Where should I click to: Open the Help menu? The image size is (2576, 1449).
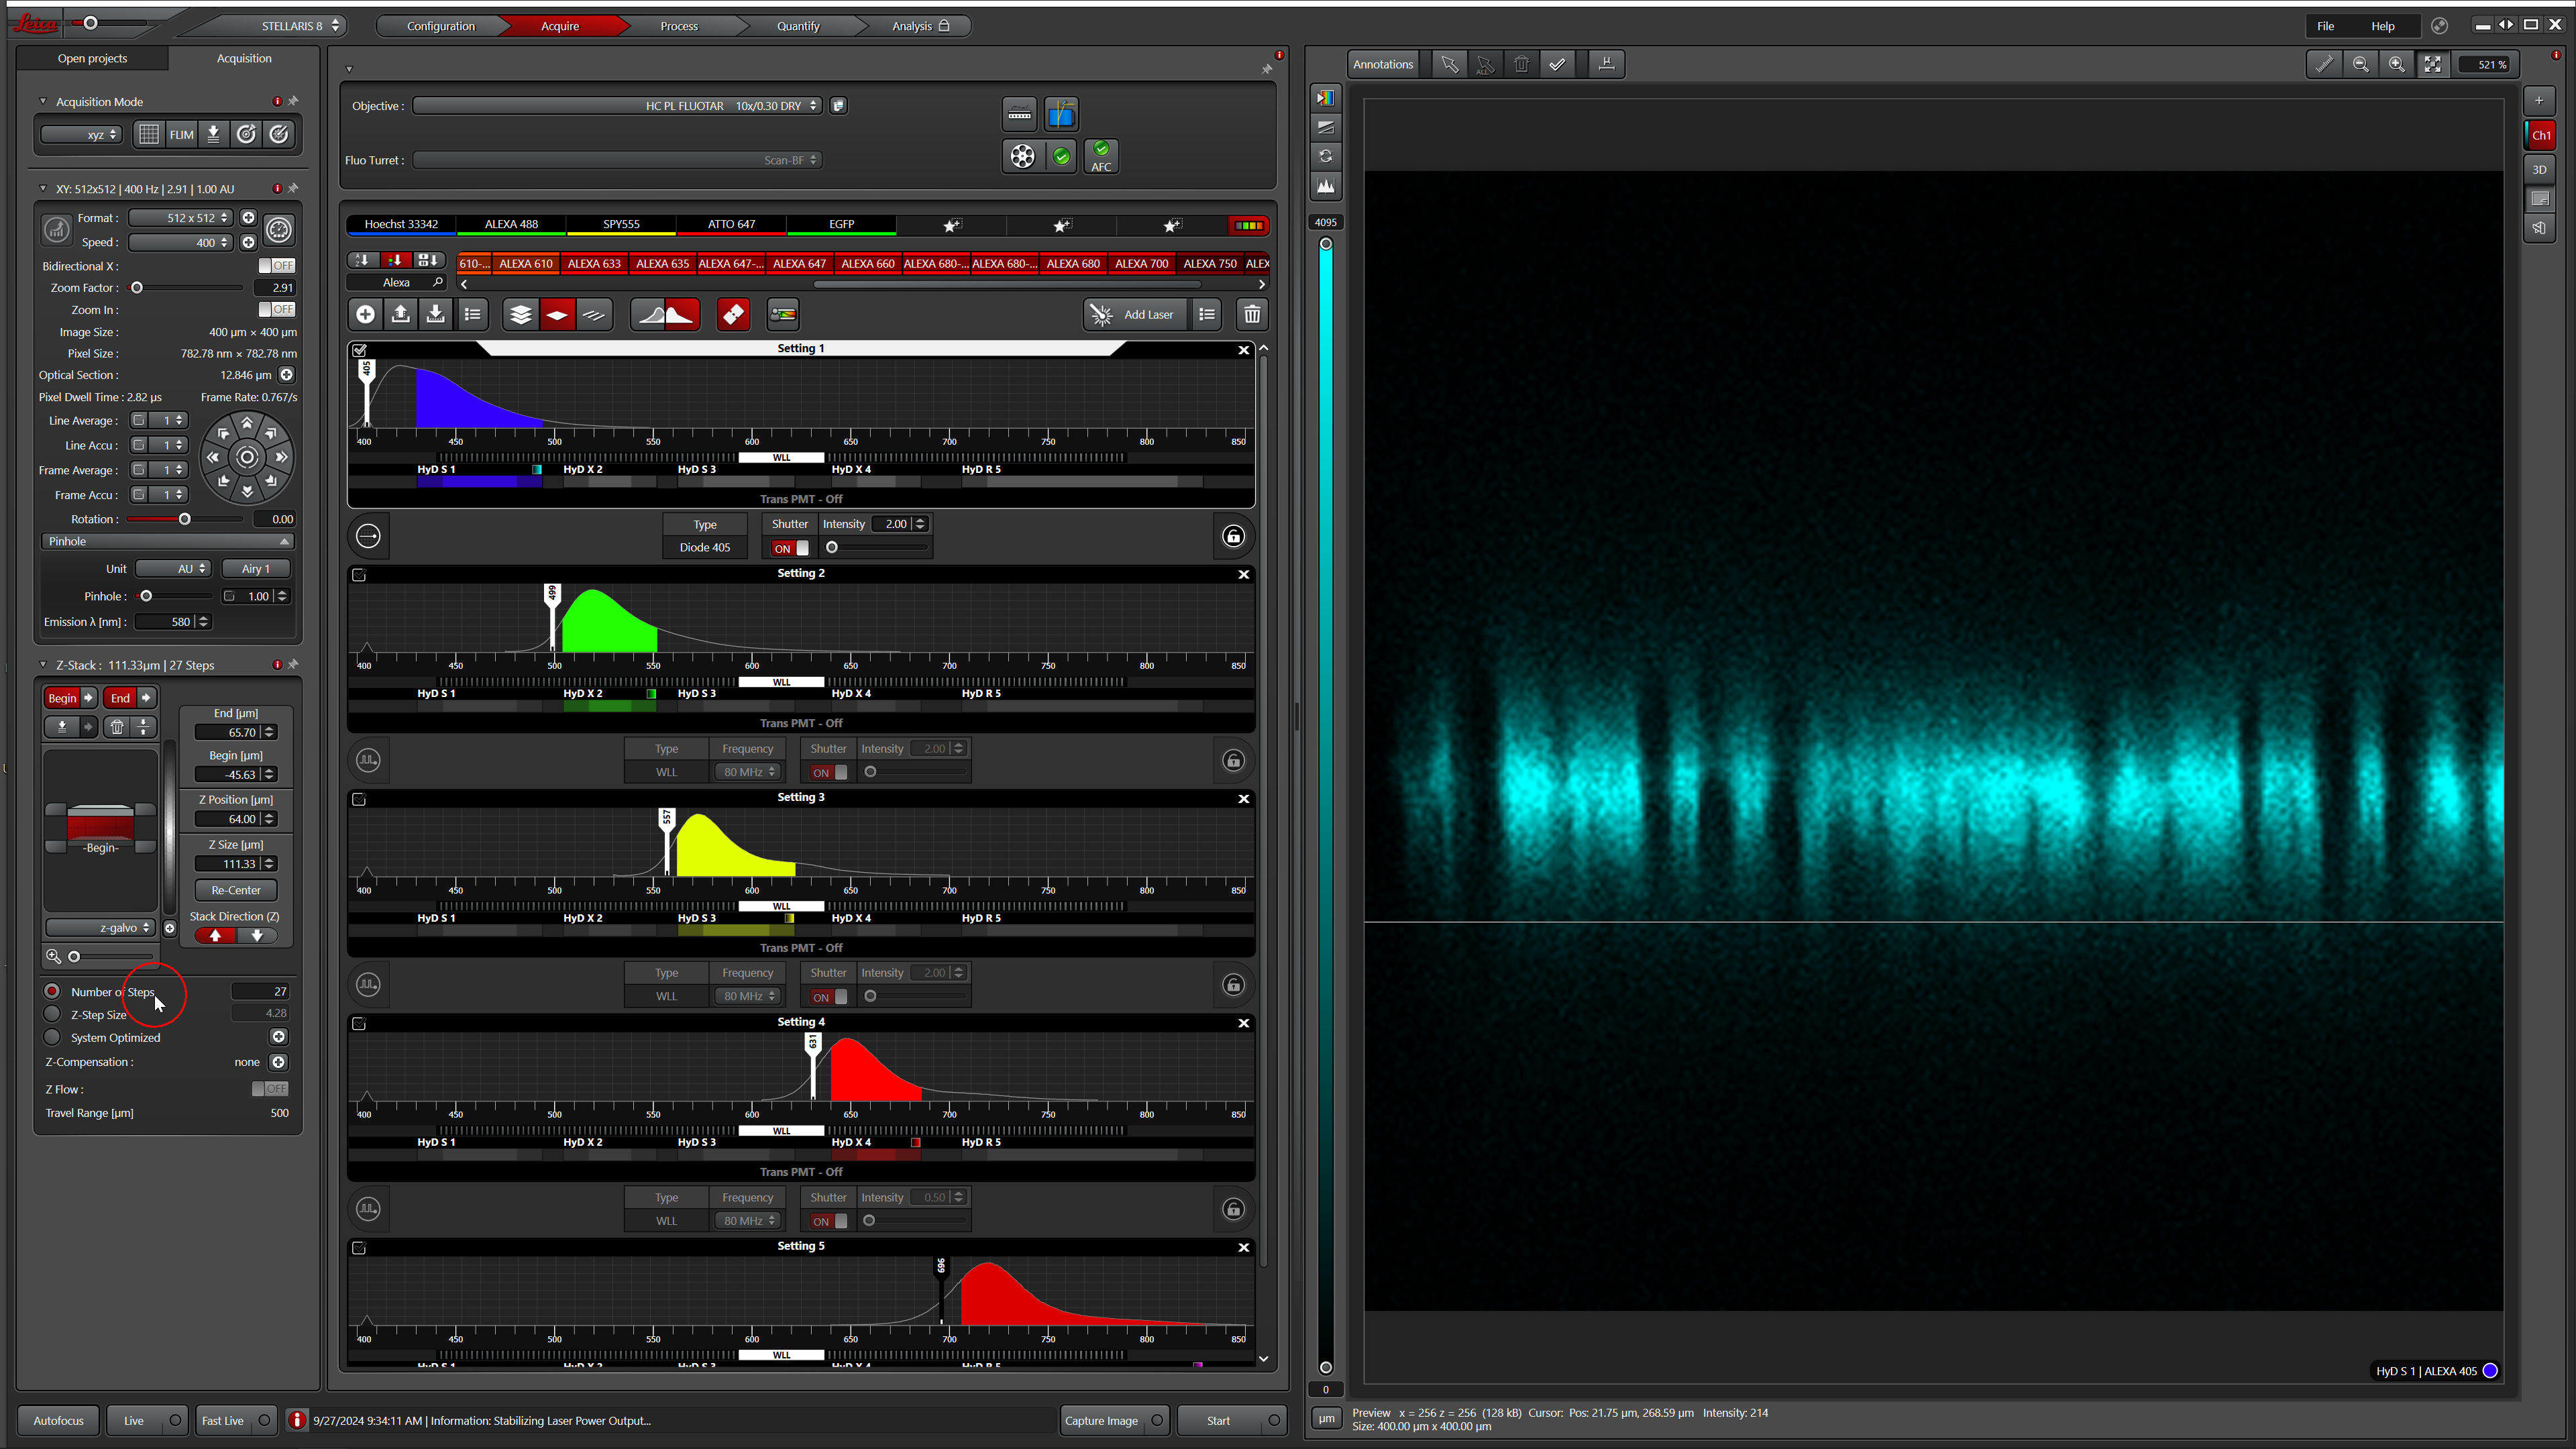(2383, 26)
